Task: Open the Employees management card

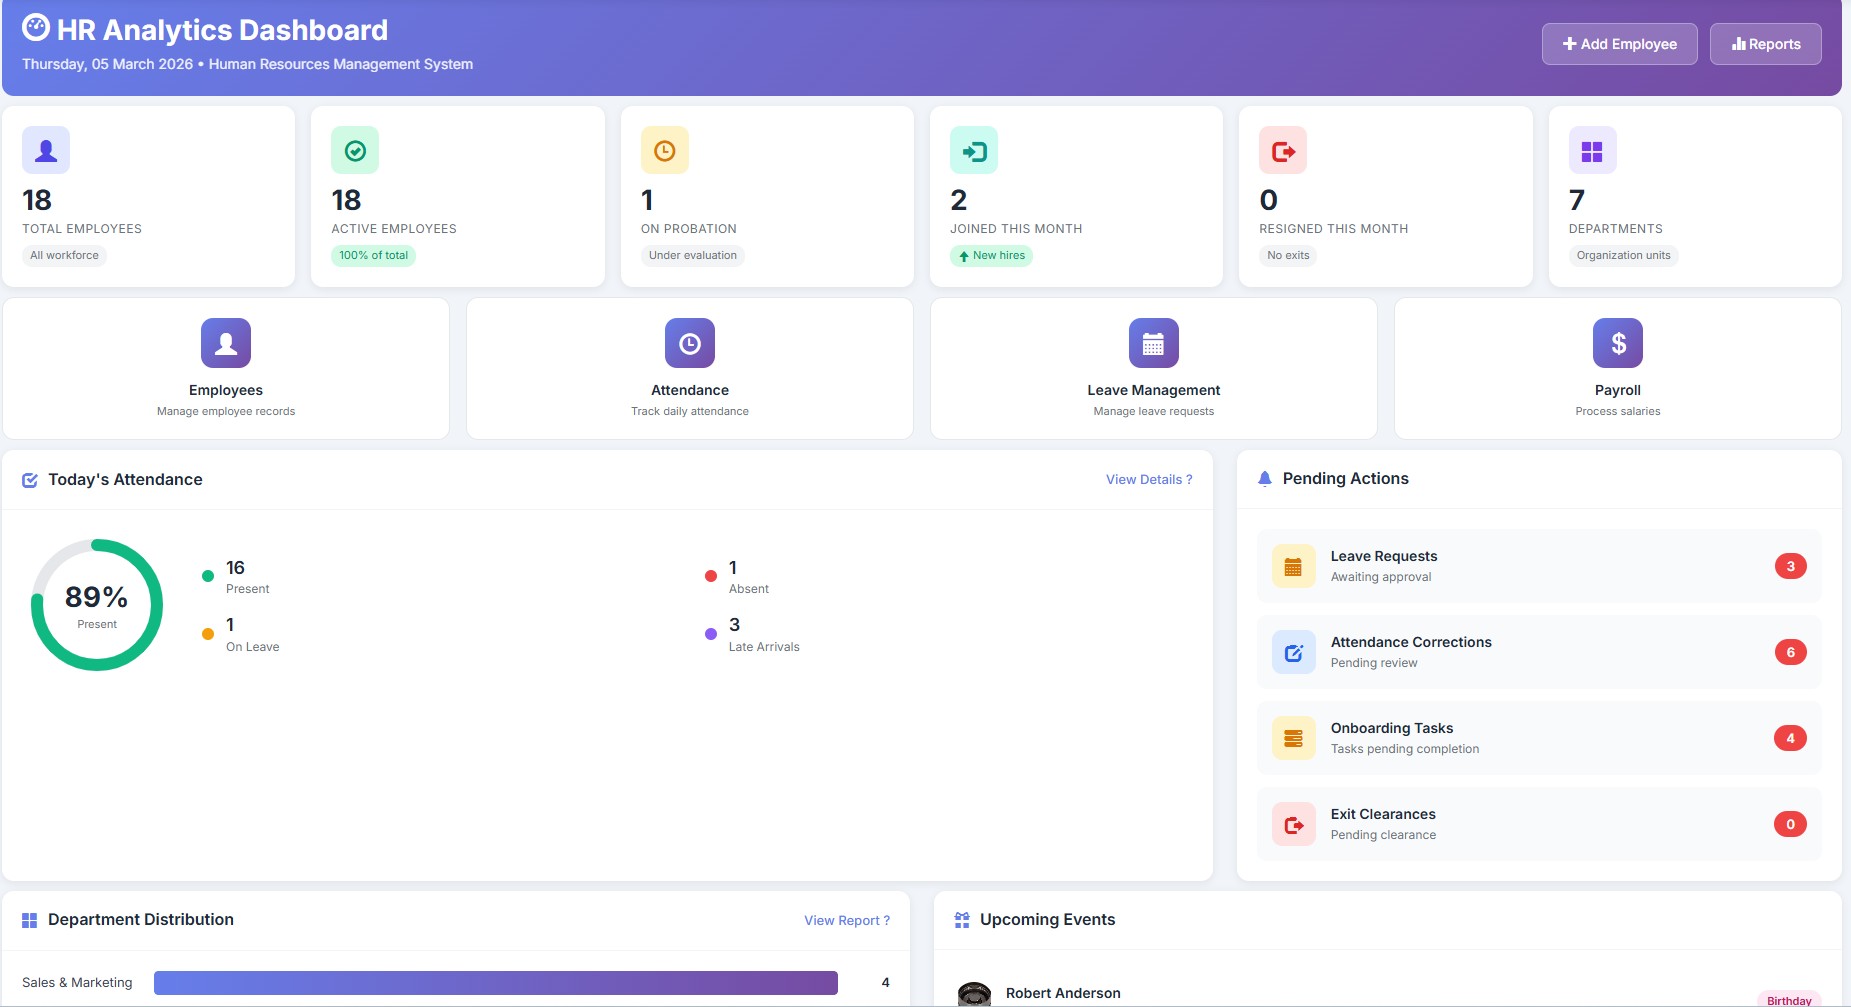Action: click(225, 367)
